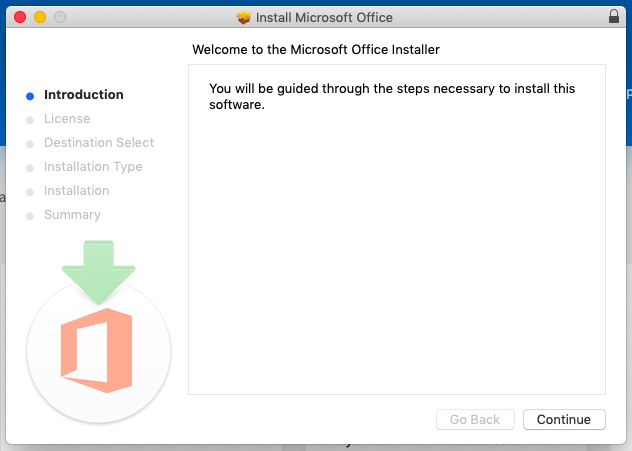Click the Destination Select step bullet
Screen dimensions: 632x451
click(30, 144)
